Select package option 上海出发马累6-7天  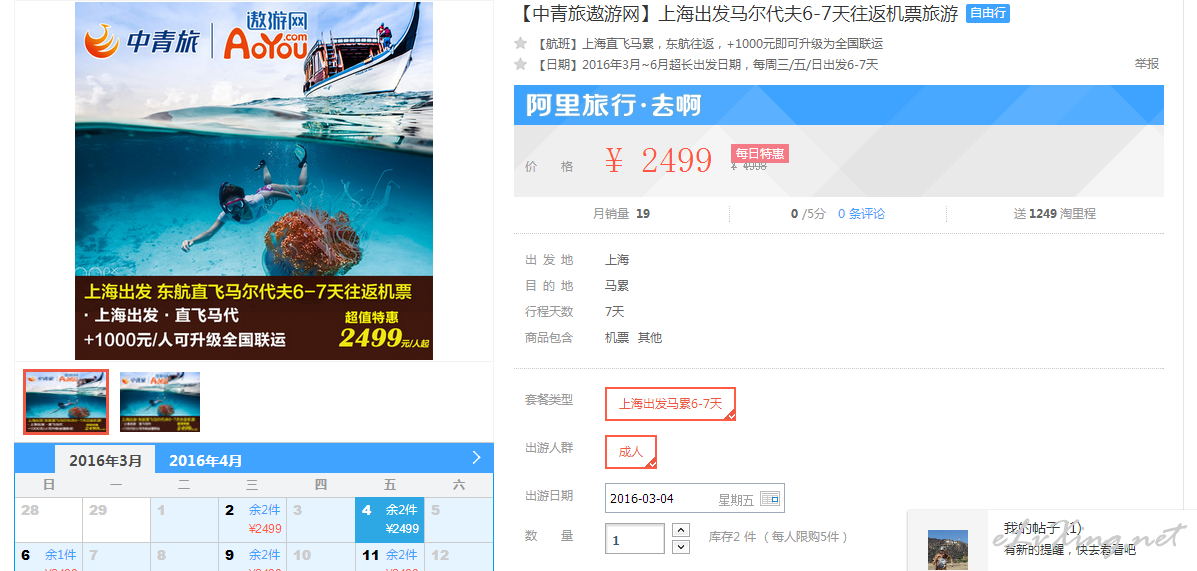tap(670, 404)
